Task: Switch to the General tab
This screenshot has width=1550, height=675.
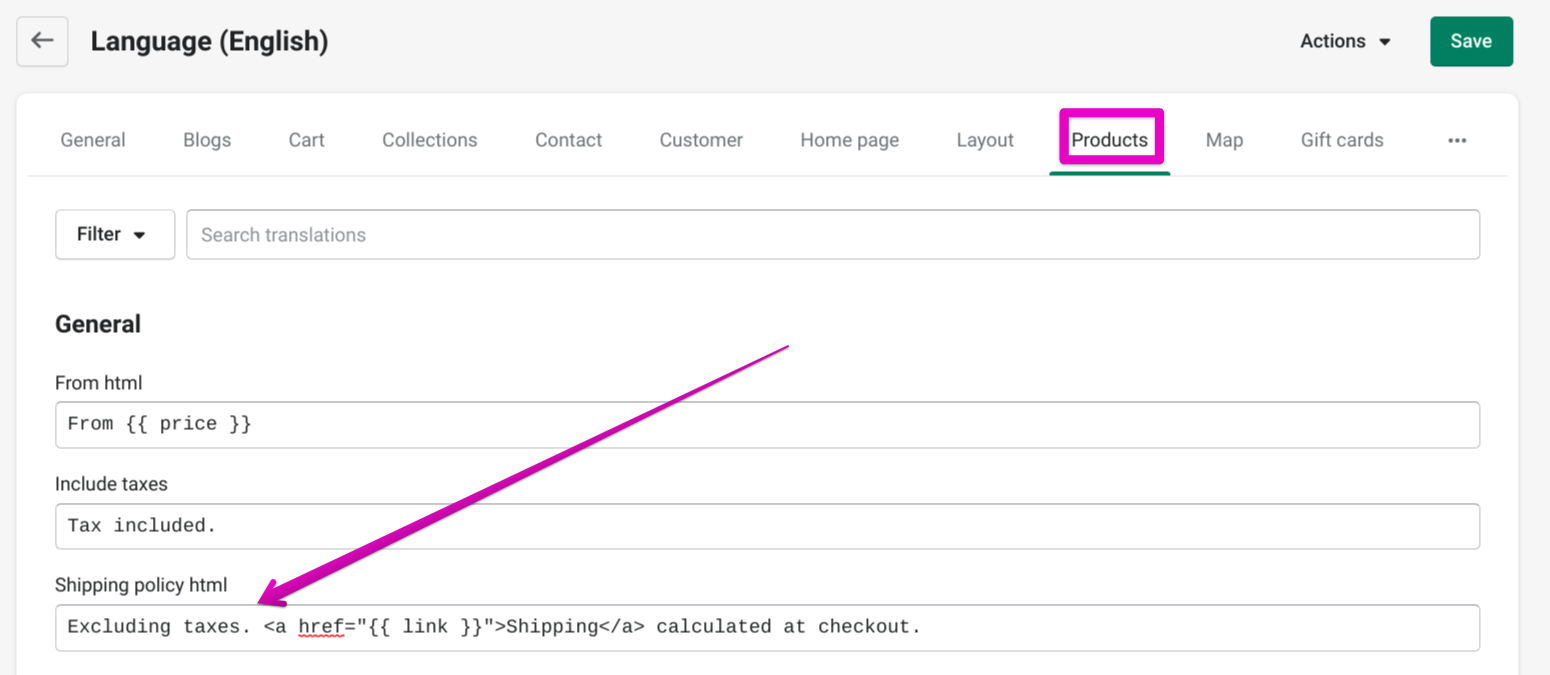Action: pos(93,140)
